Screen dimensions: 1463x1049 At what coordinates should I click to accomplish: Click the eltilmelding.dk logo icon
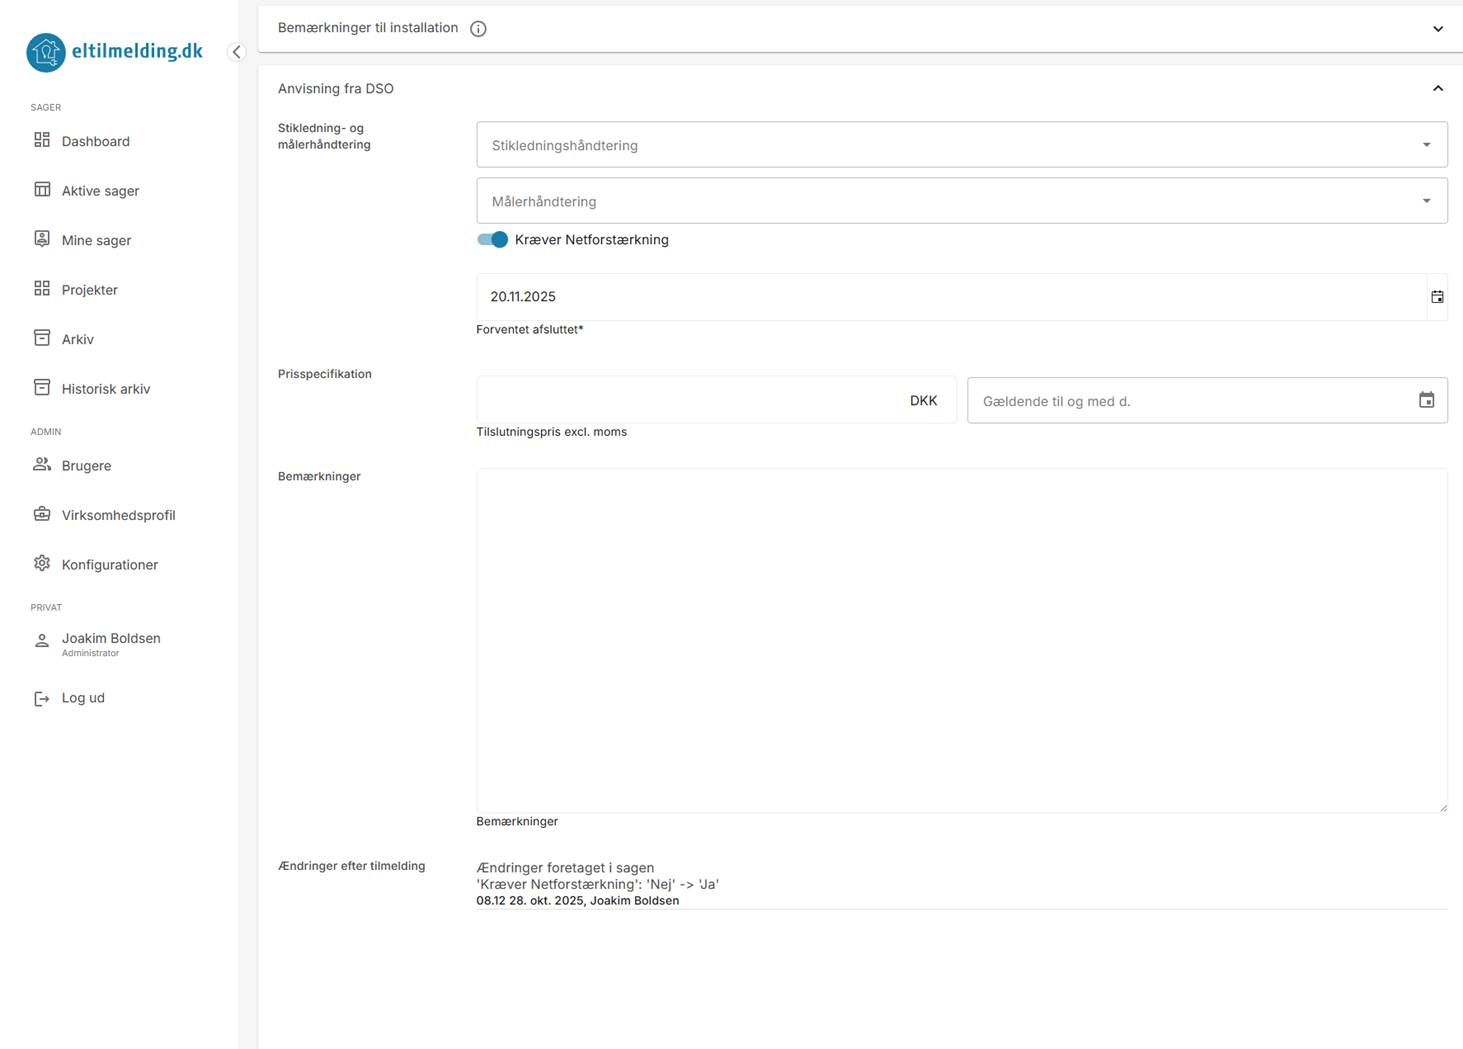[x=46, y=52]
